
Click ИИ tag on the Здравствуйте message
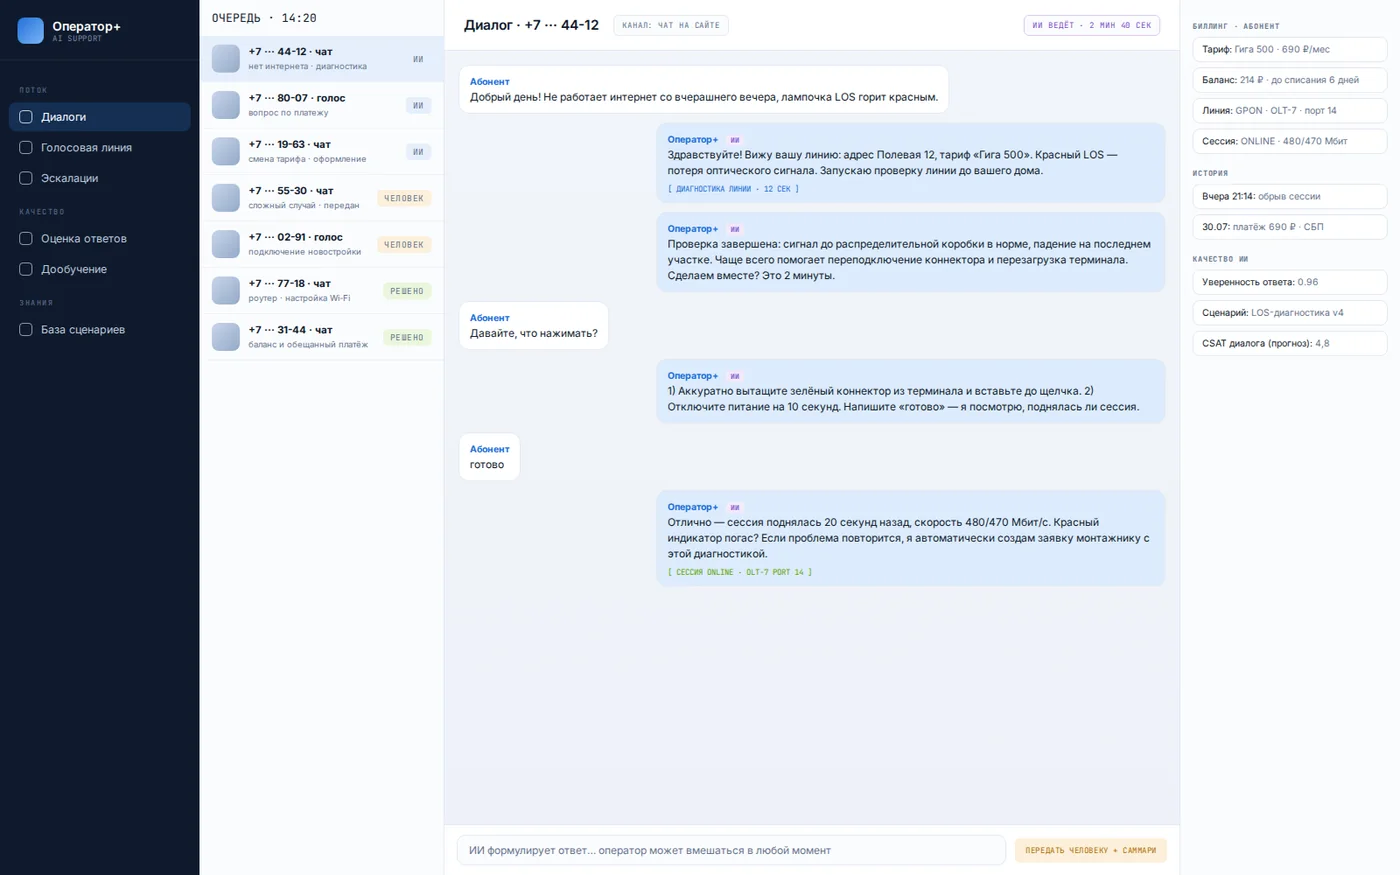click(735, 140)
